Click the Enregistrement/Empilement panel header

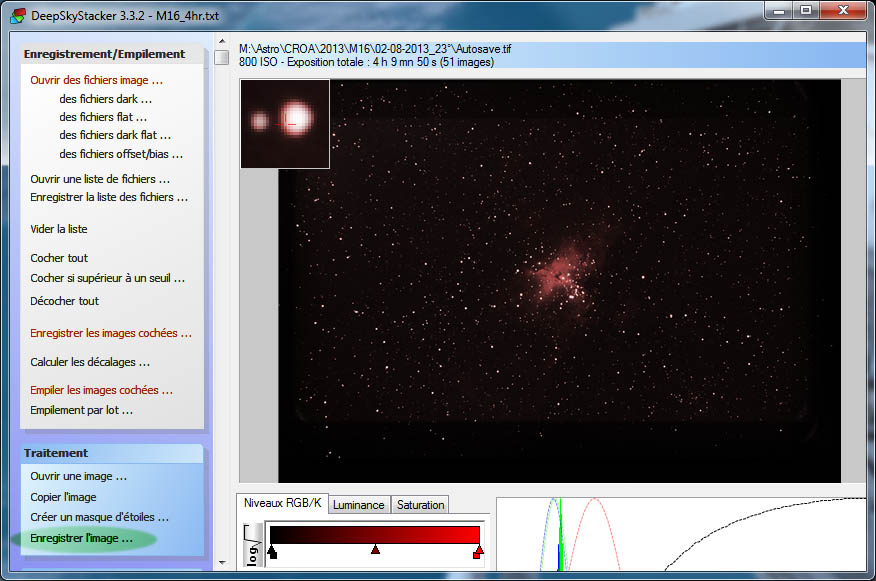(112, 54)
